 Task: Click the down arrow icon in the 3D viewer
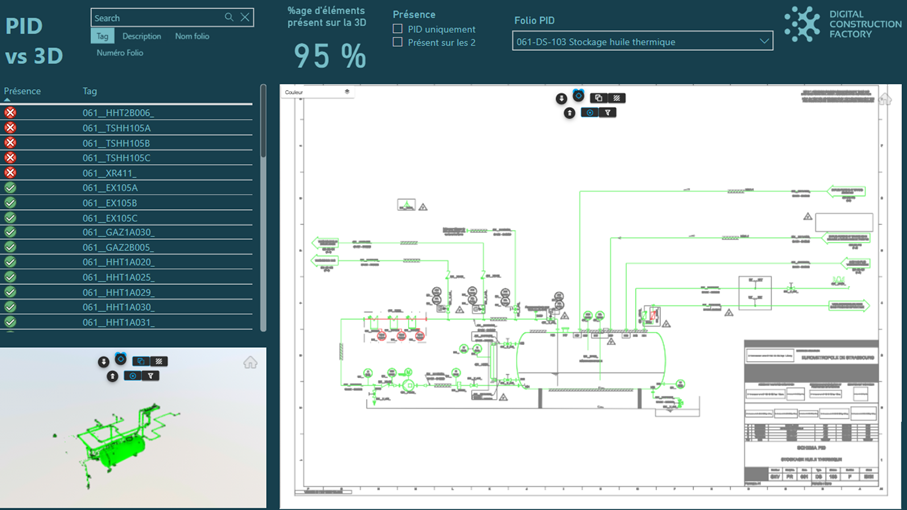[x=103, y=361]
